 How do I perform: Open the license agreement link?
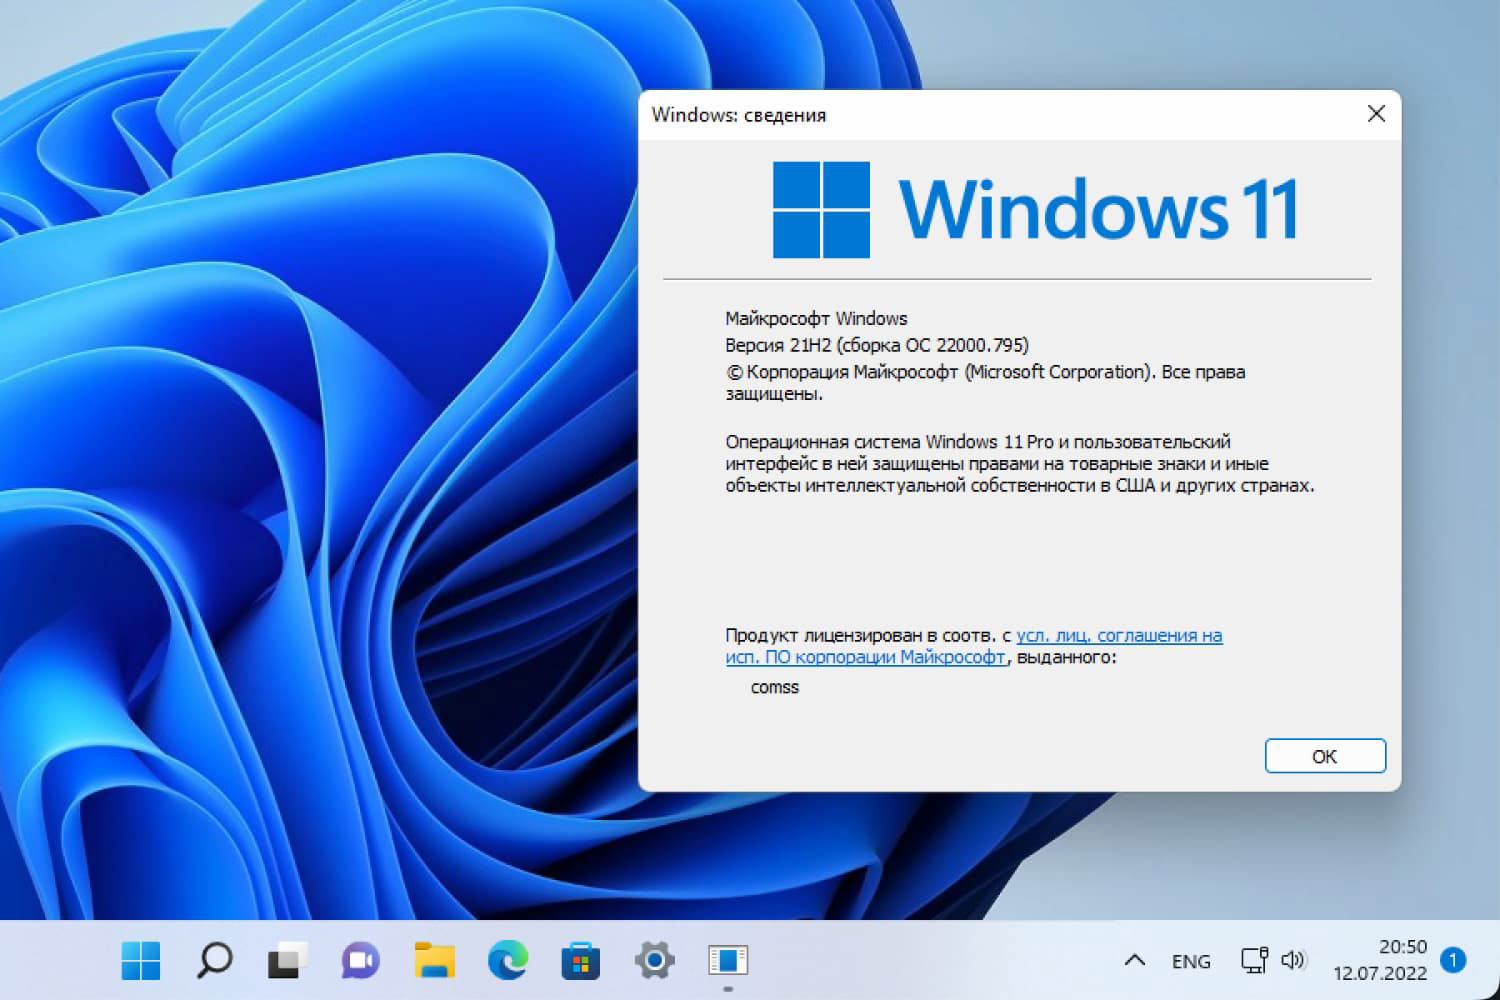point(1118,635)
